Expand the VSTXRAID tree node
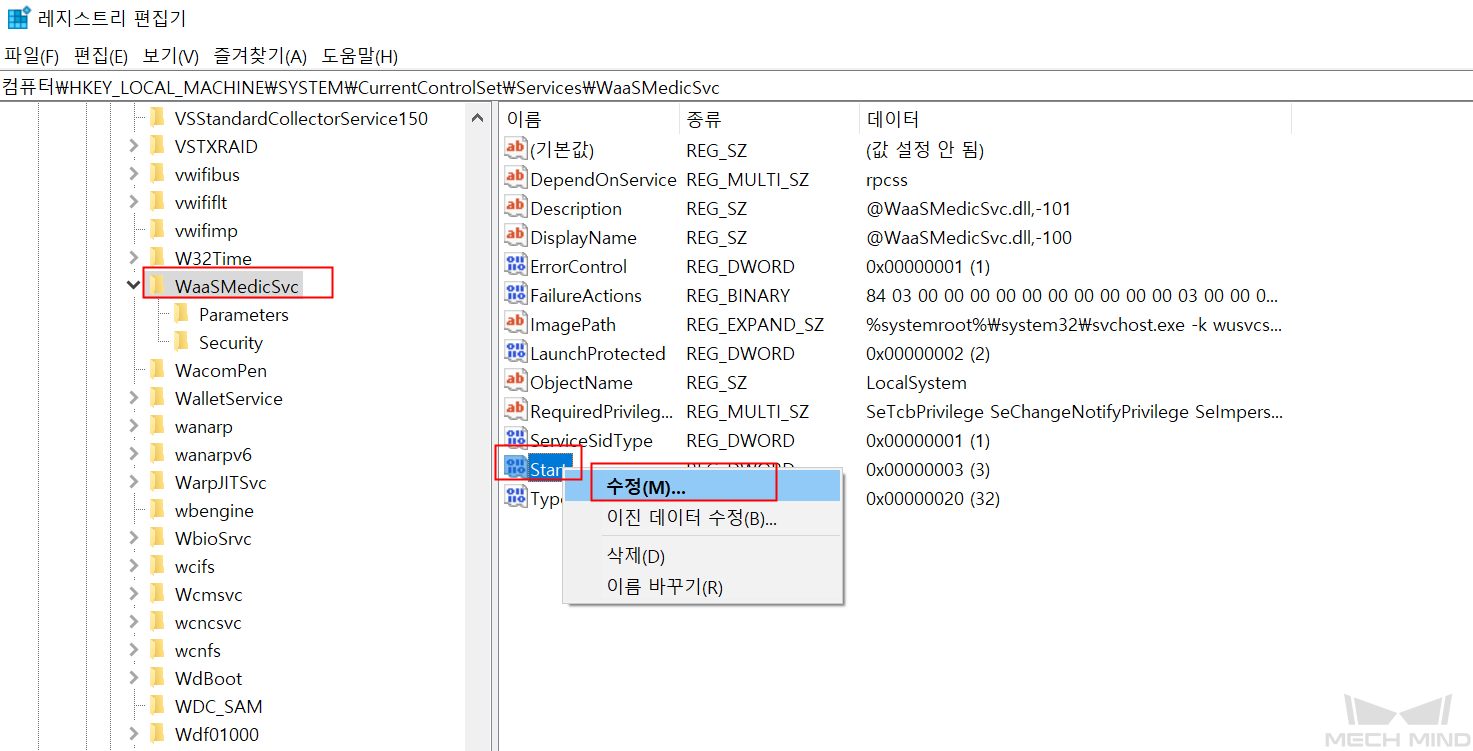 tap(133, 146)
